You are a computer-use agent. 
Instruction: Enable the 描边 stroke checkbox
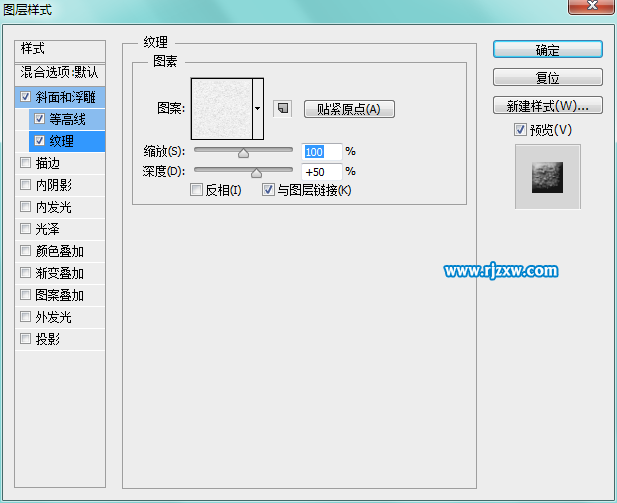(x=26, y=163)
